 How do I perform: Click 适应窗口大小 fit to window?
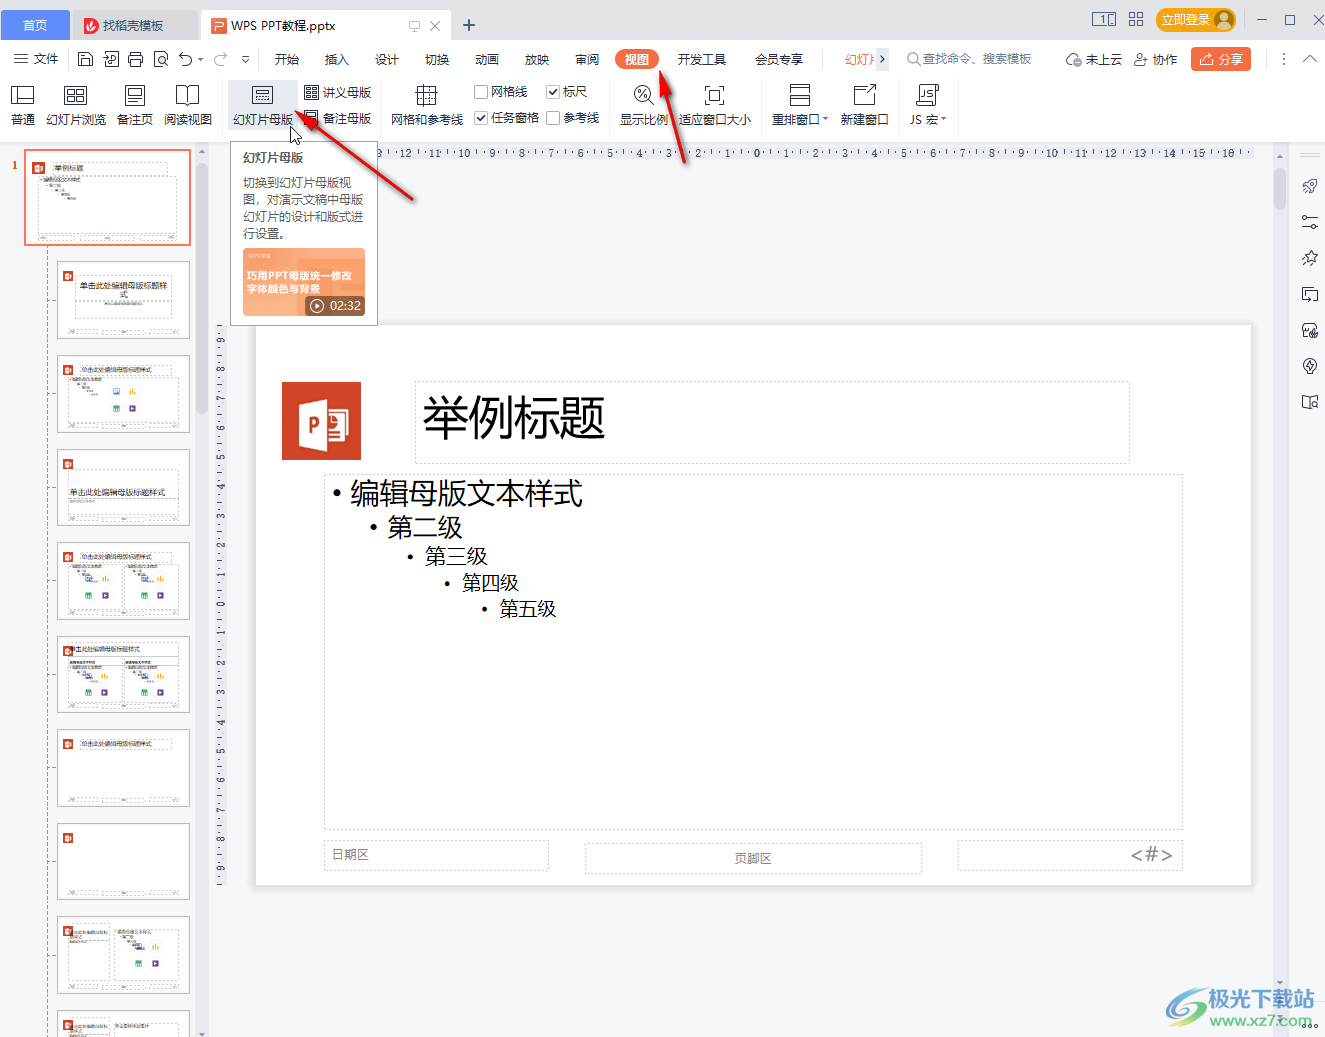(715, 105)
